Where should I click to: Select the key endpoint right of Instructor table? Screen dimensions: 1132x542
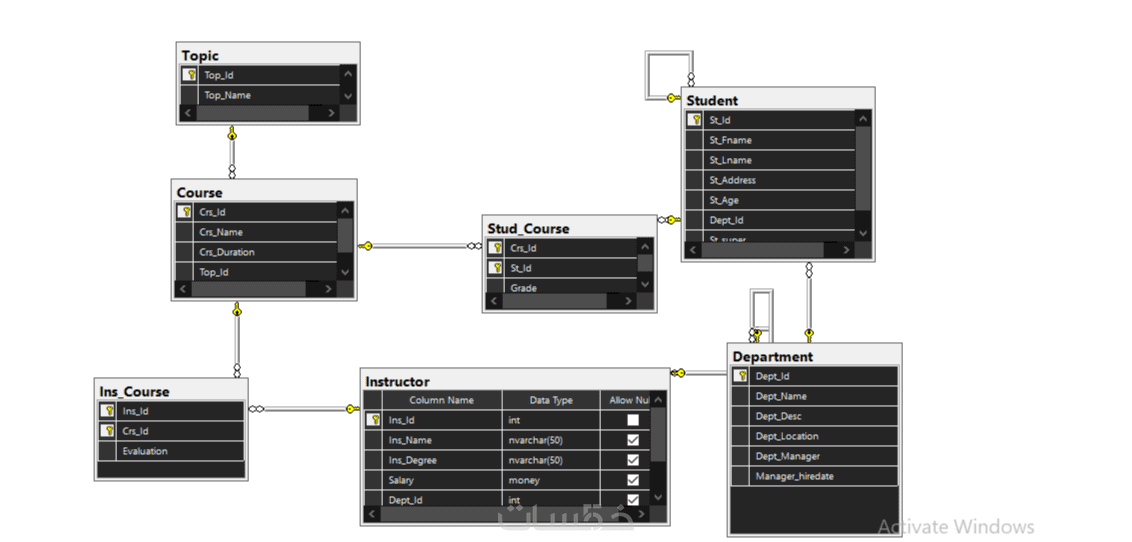(678, 373)
